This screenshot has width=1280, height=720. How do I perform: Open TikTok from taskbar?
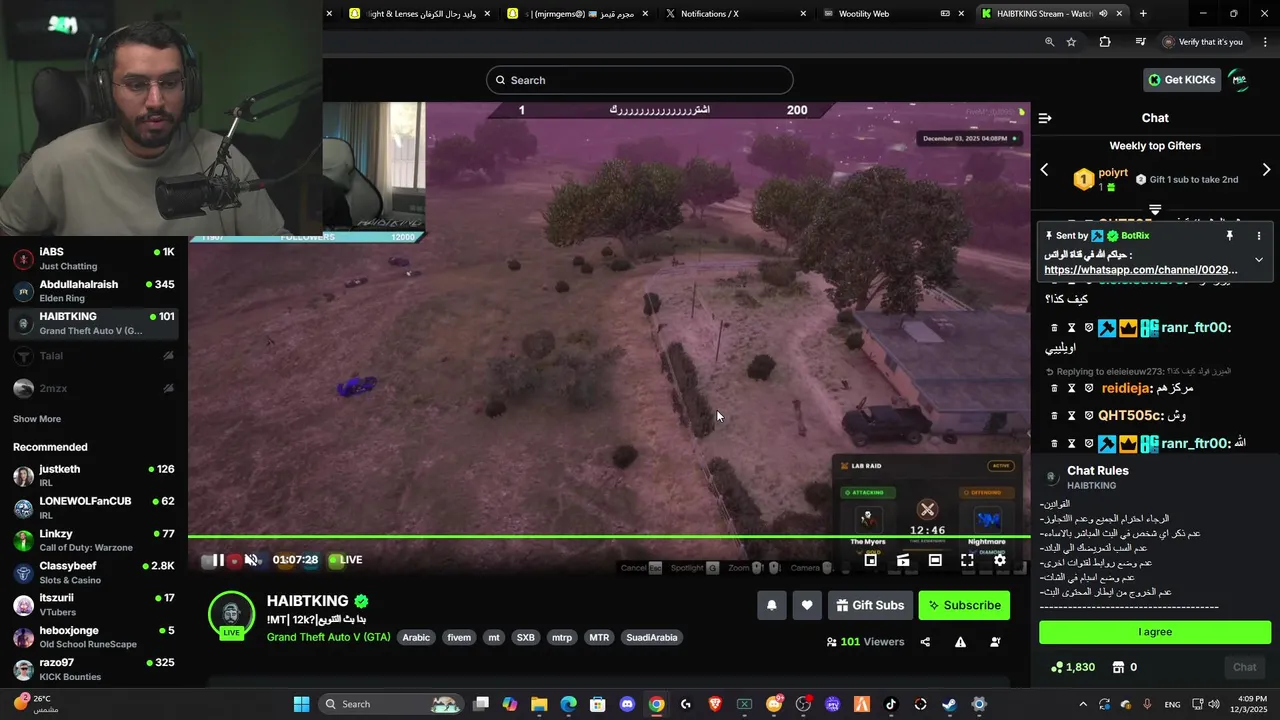891,704
